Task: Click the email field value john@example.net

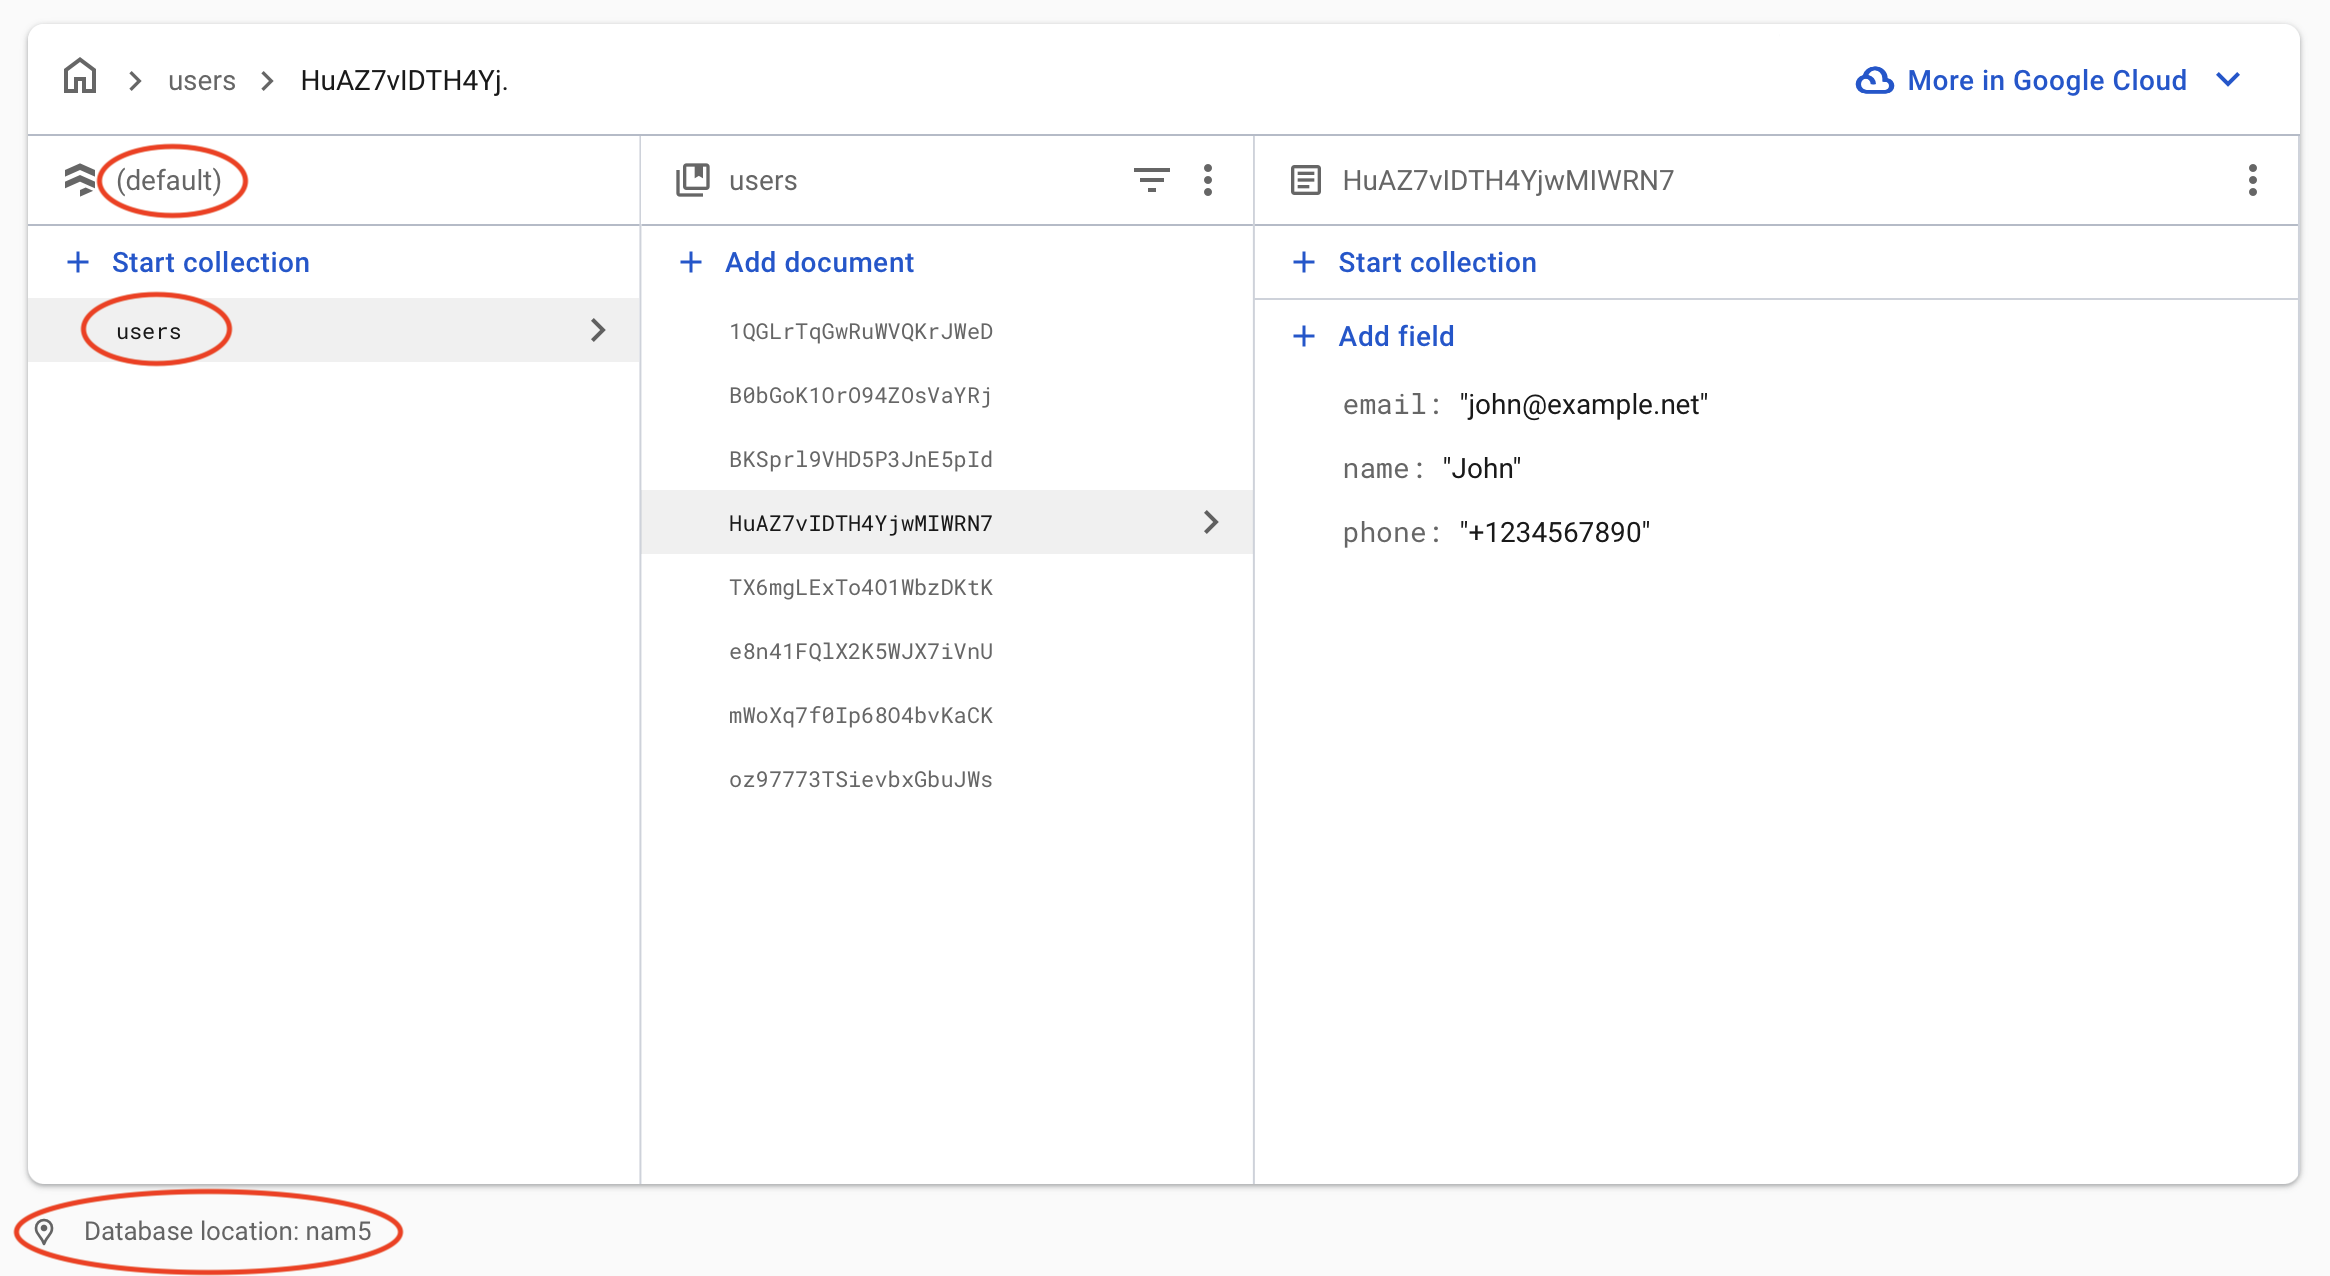Action: [x=1584, y=404]
